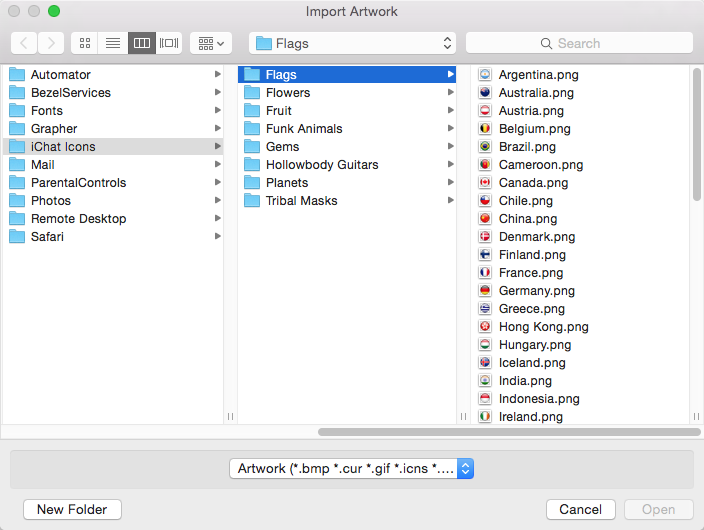
Task: Click the China.png flag icon
Action: click(x=485, y=218)
